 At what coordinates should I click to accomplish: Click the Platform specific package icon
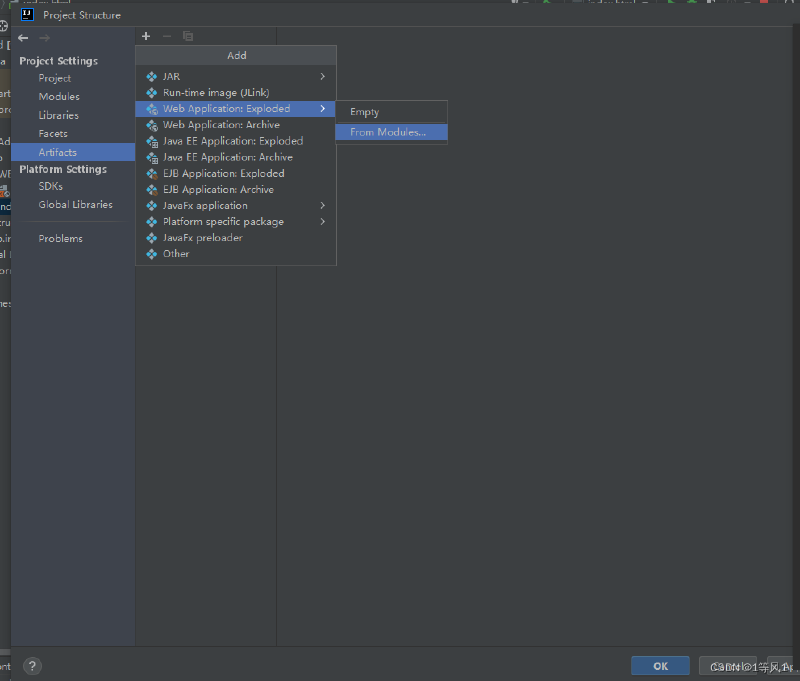(x=152, y=222)
